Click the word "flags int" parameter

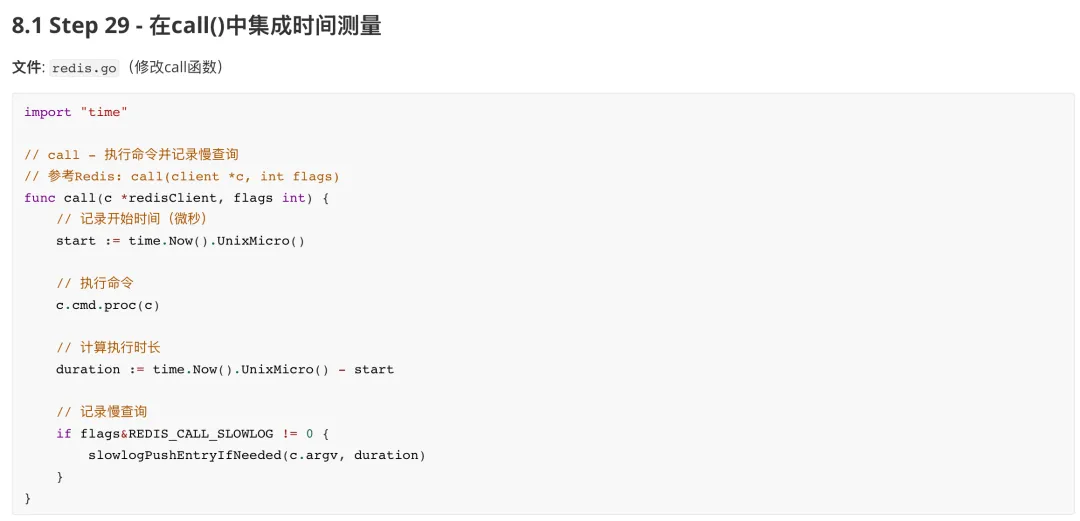click(x=269, y=198)
